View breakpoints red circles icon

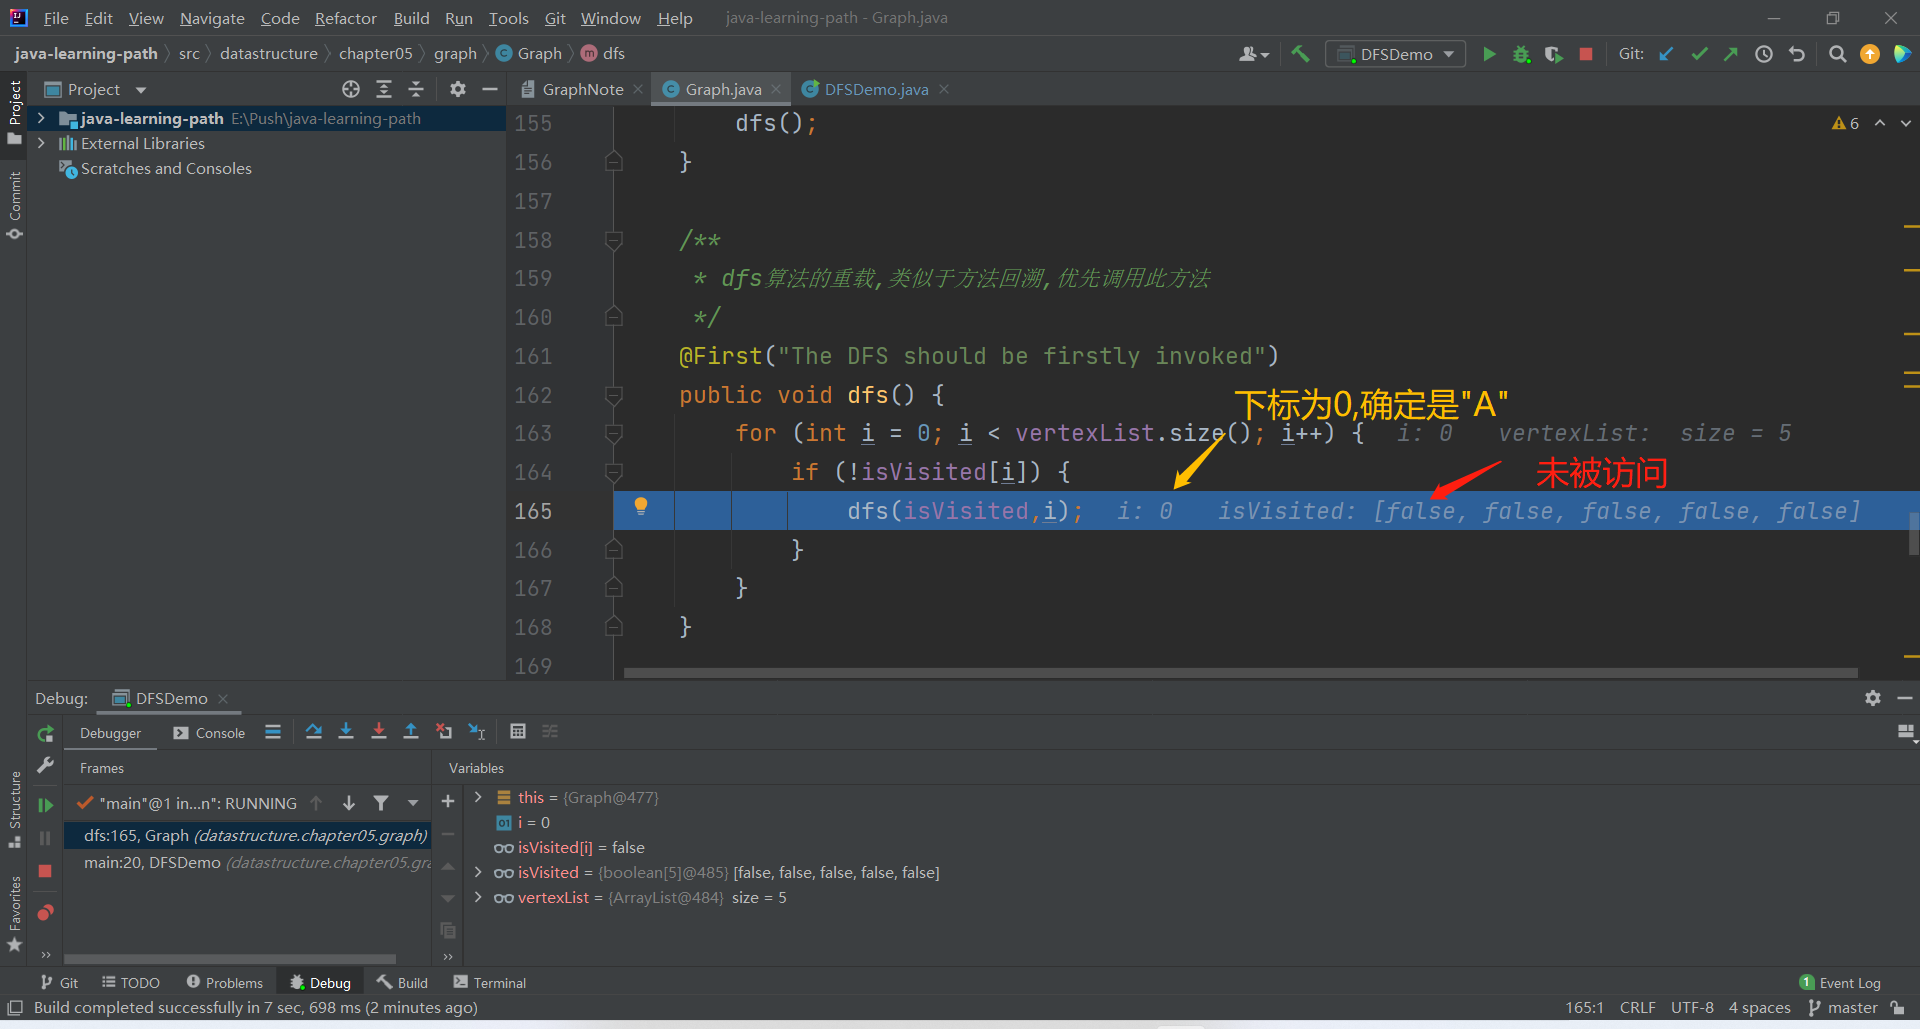pyautogui.click(x=45, y=912)
